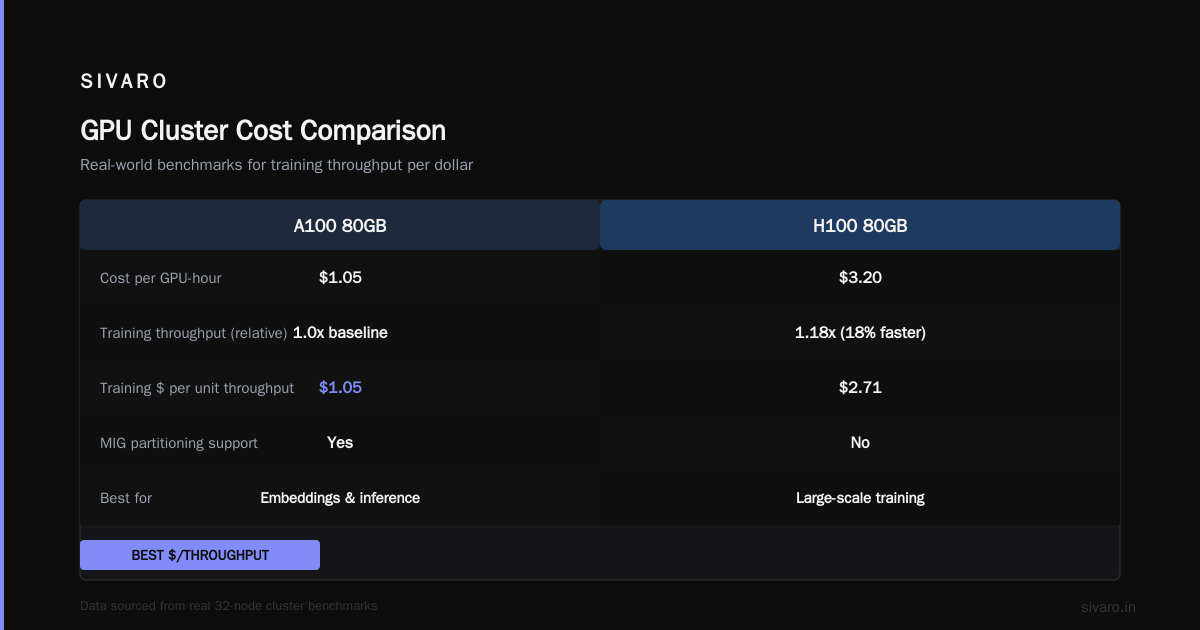Image resolution: width=1200 pixels, height=630 pixels.
Task: Click the 32-node cluster benchmarks footnote
Action: tap(229, 606)
